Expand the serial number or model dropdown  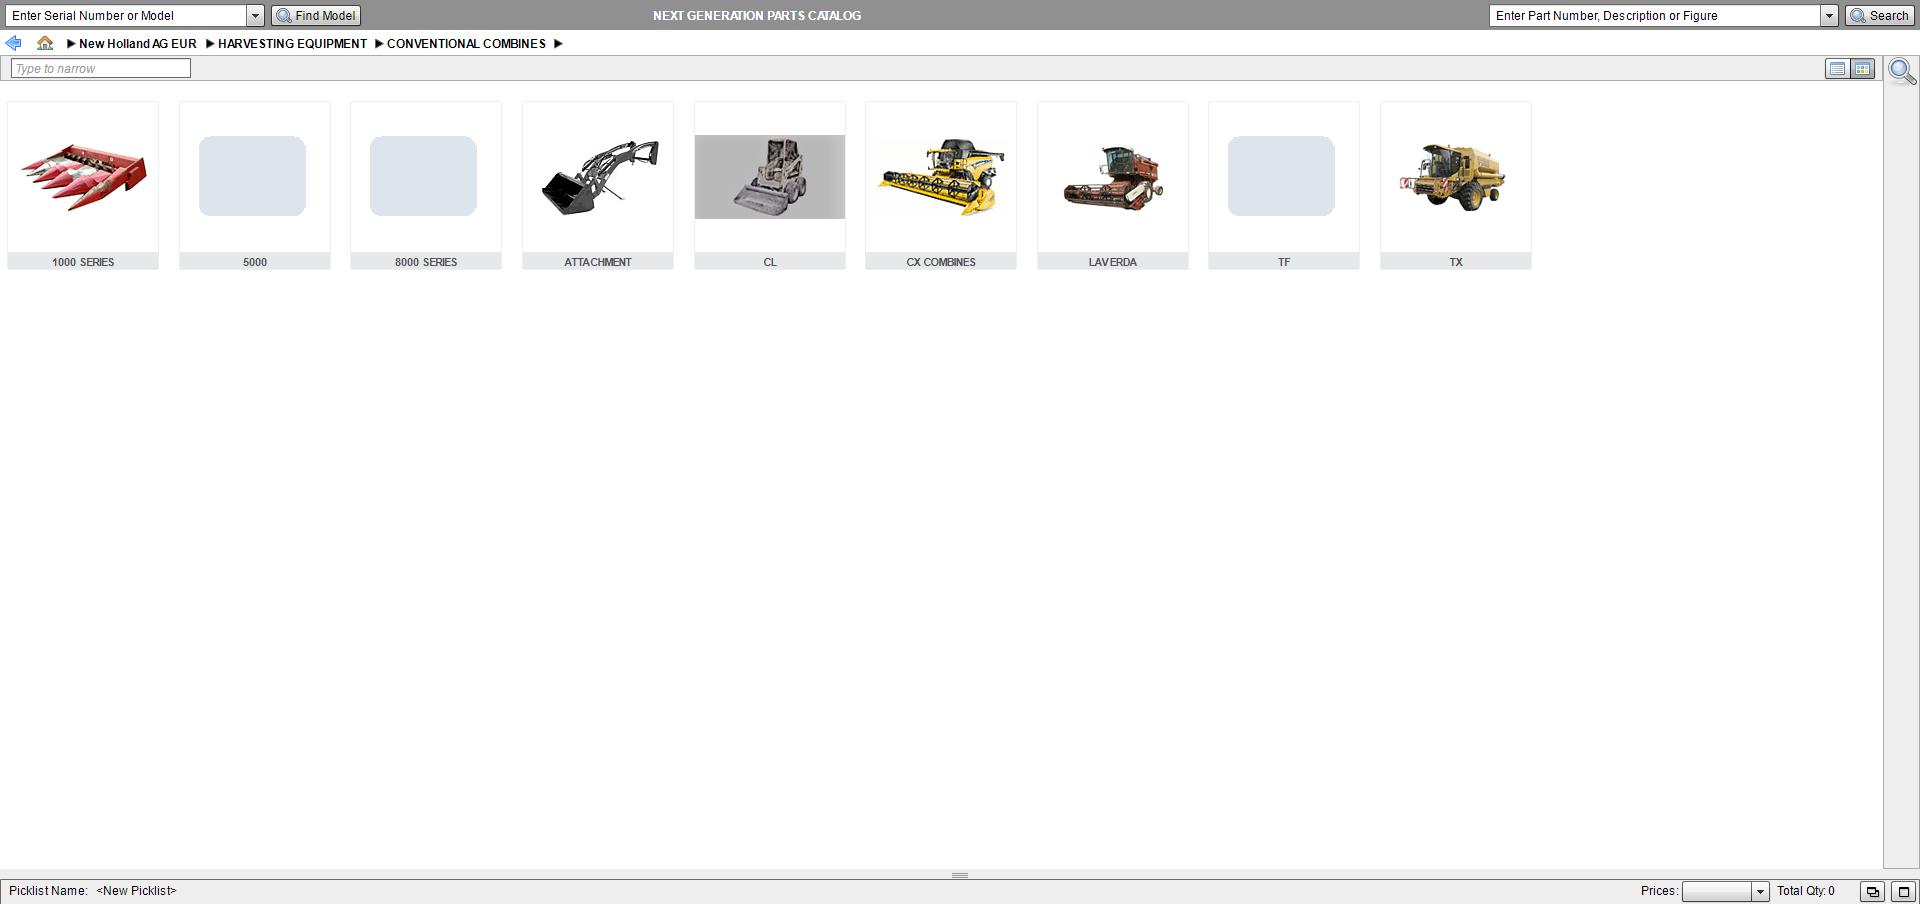[255, 16]
